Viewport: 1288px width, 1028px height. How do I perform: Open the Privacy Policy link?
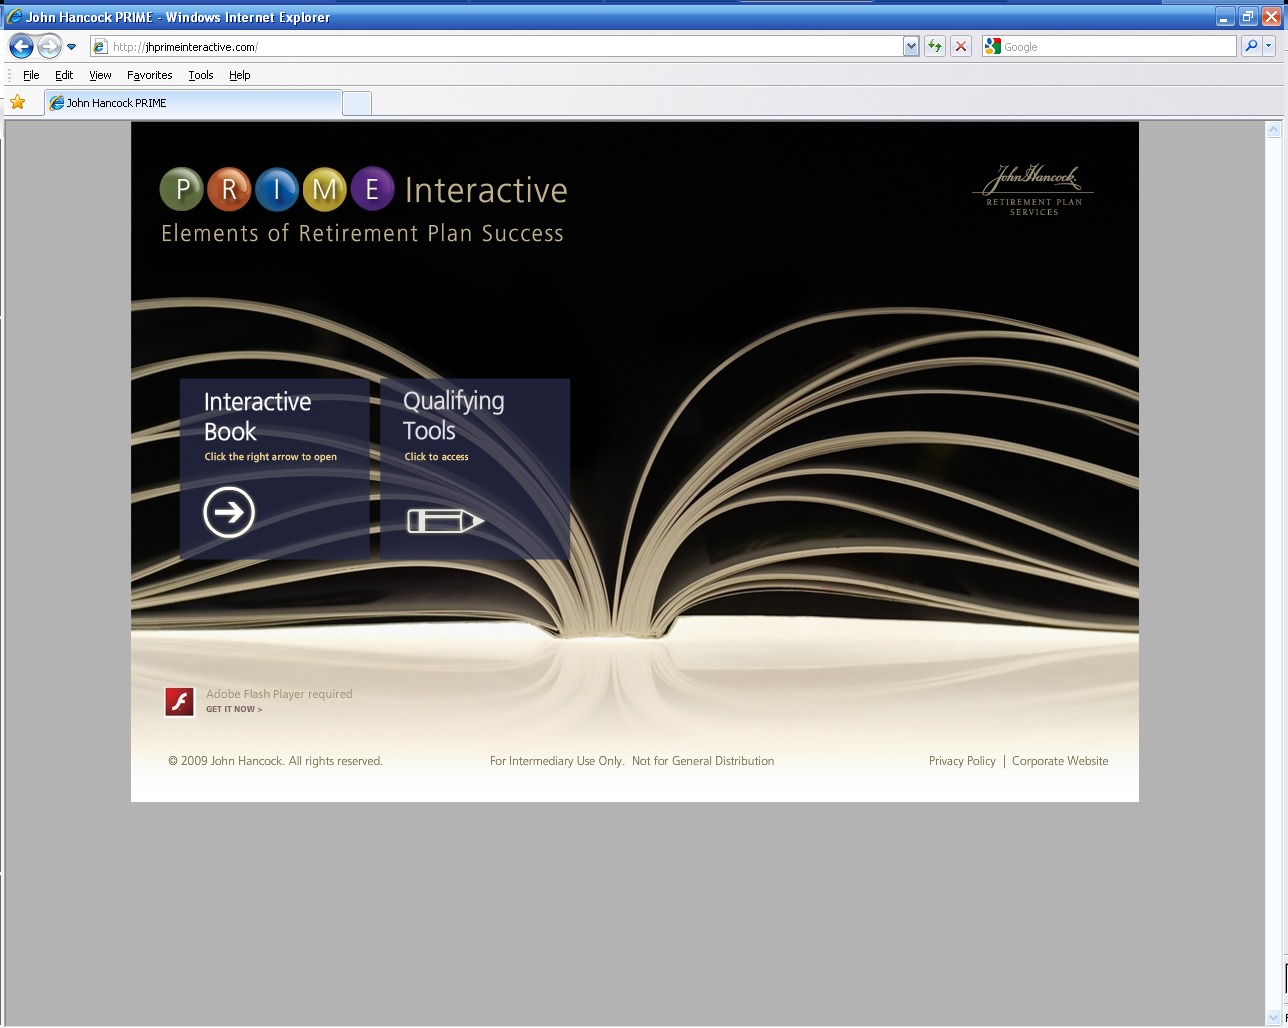(x=962, y=761)
